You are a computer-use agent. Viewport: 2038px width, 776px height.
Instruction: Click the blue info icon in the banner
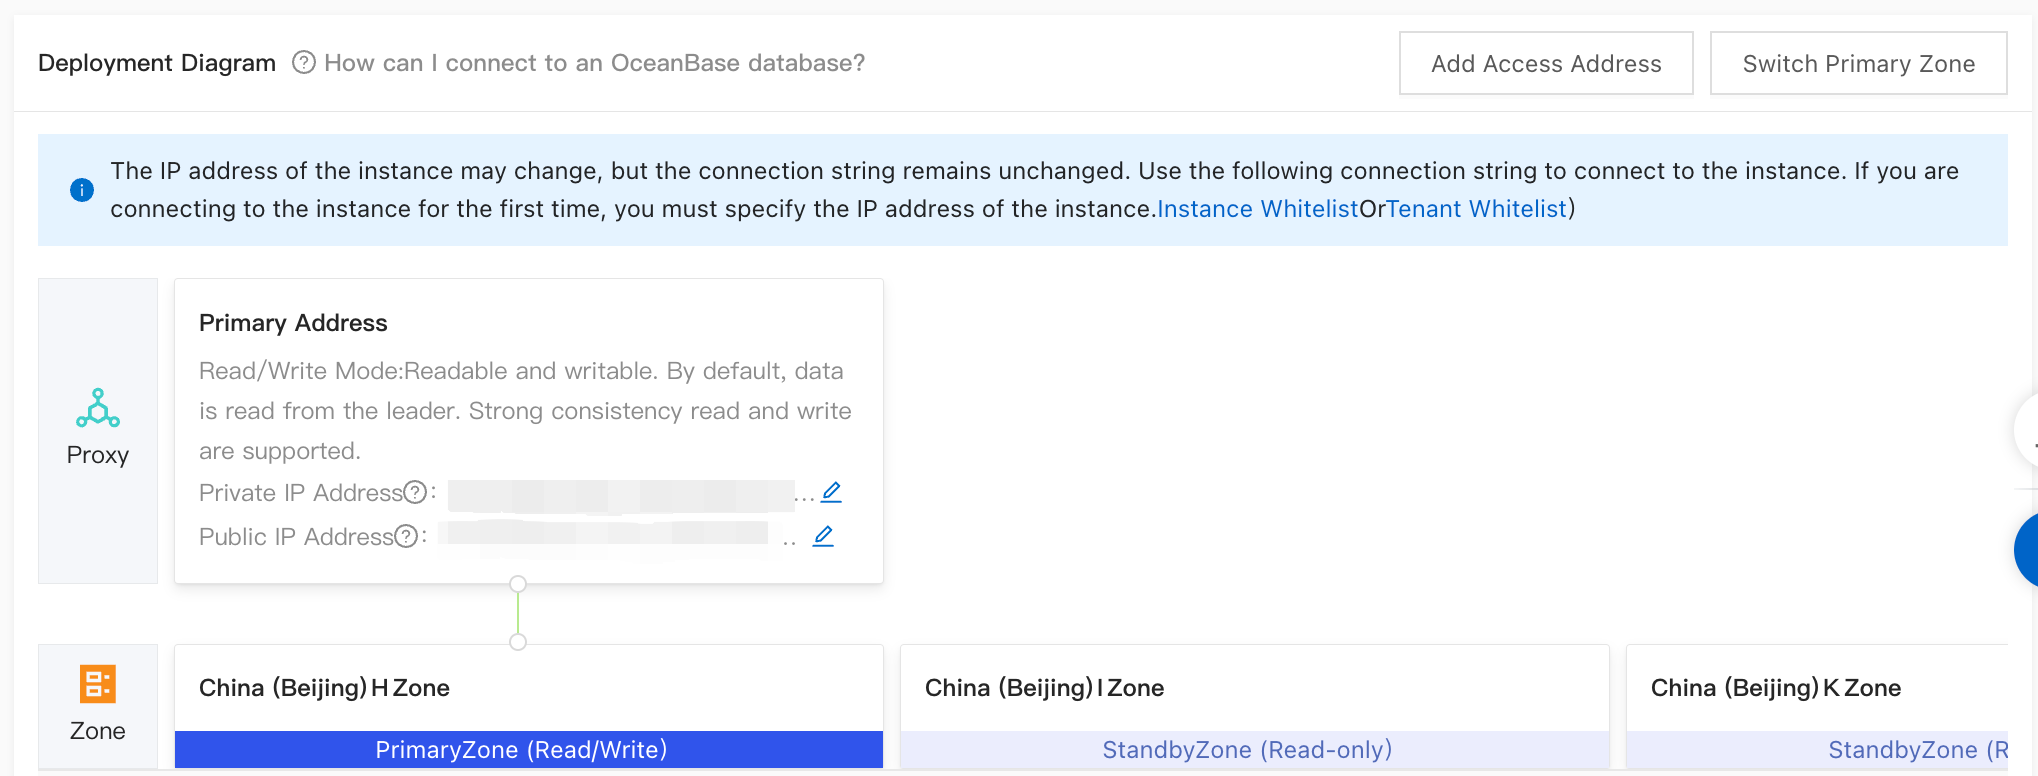point(82,190)
